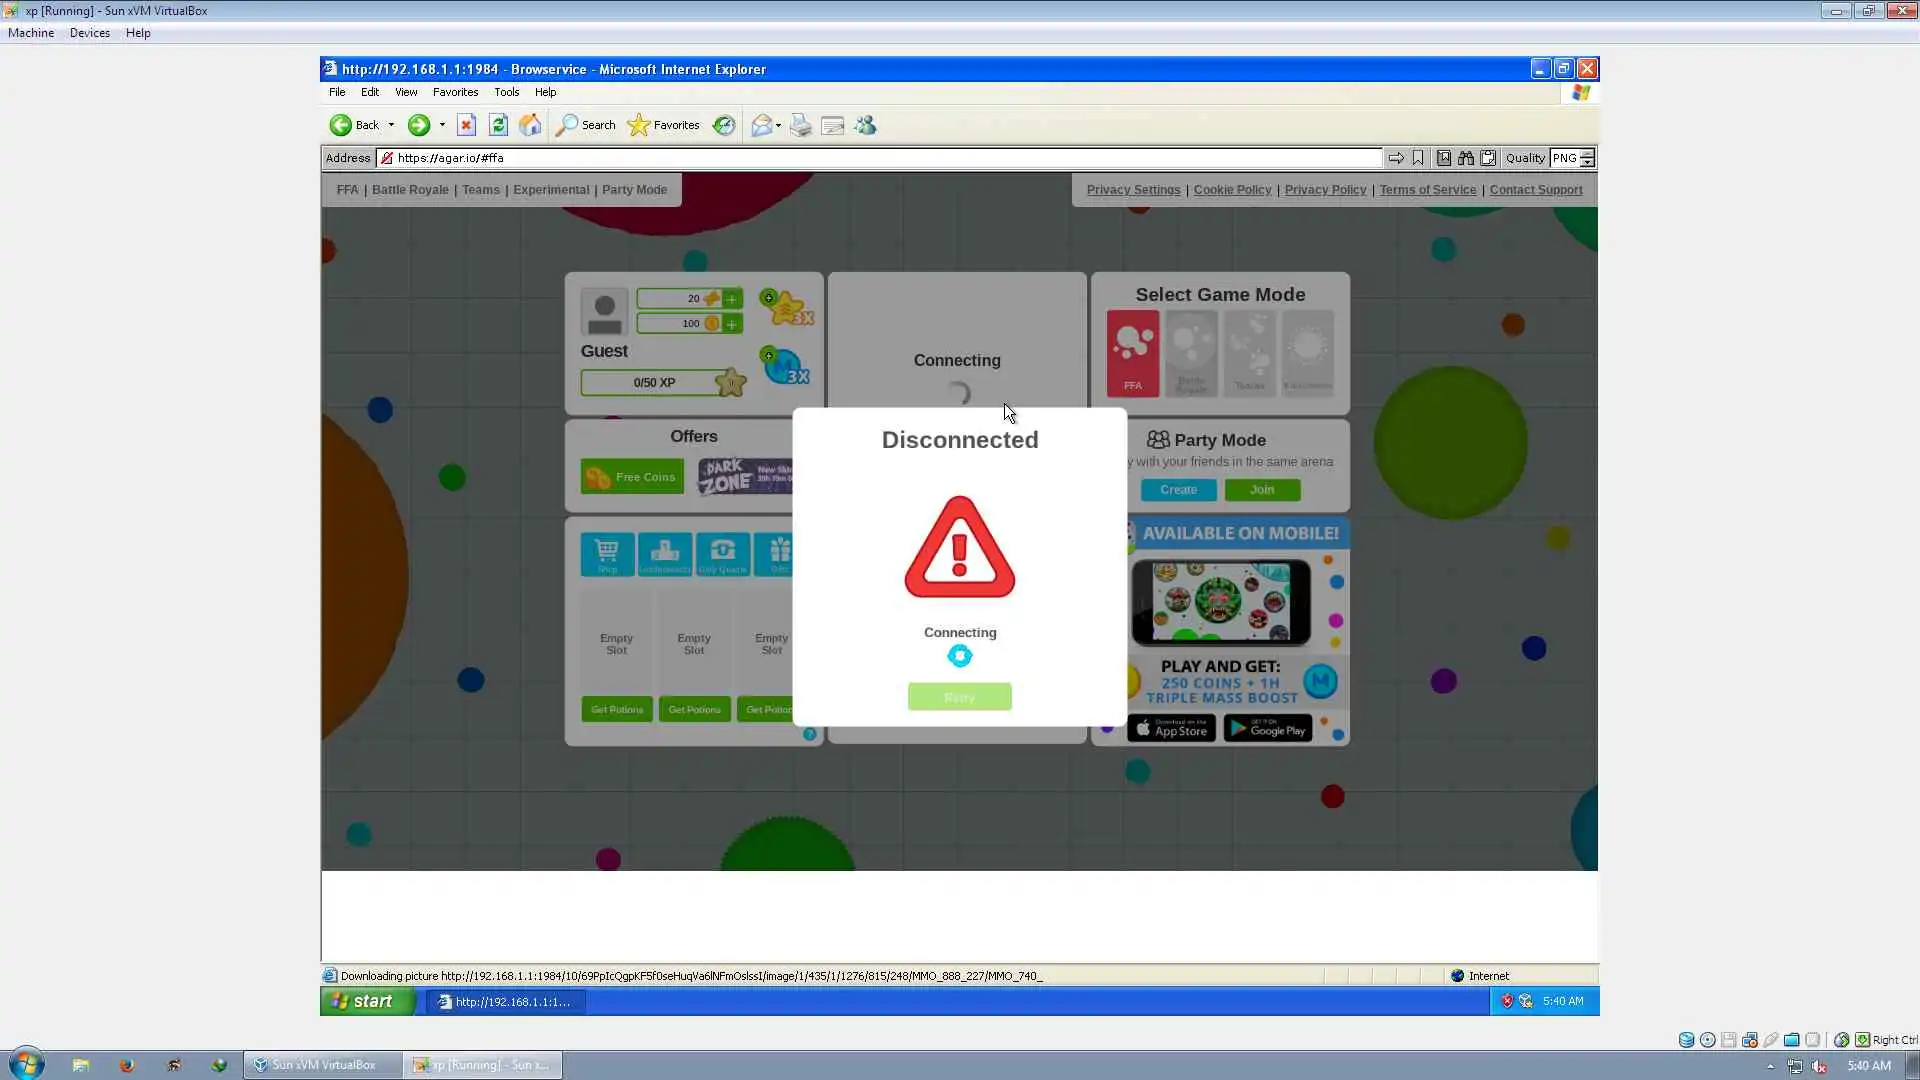This screenshot has height=1080, width=1920.
Task: Expand the Mail button dropdown arrow
Action: (778, 126)
